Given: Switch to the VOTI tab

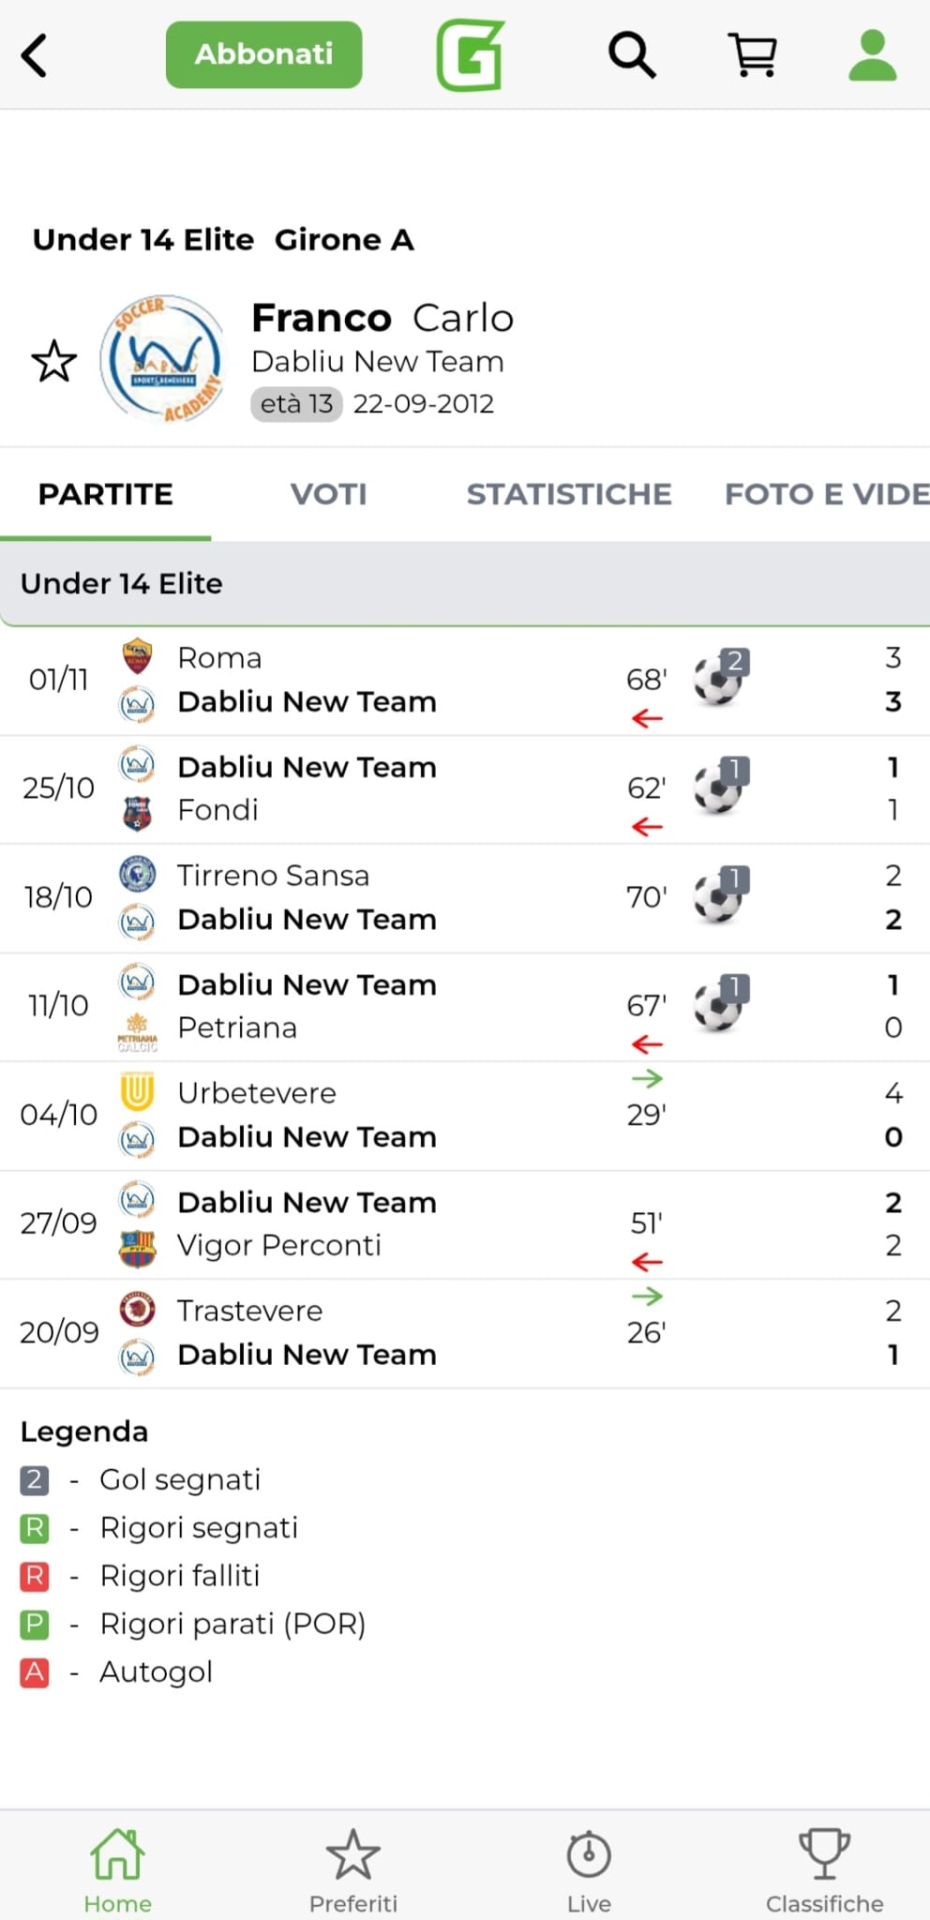Looking at the screenshot, I should 328,494.
